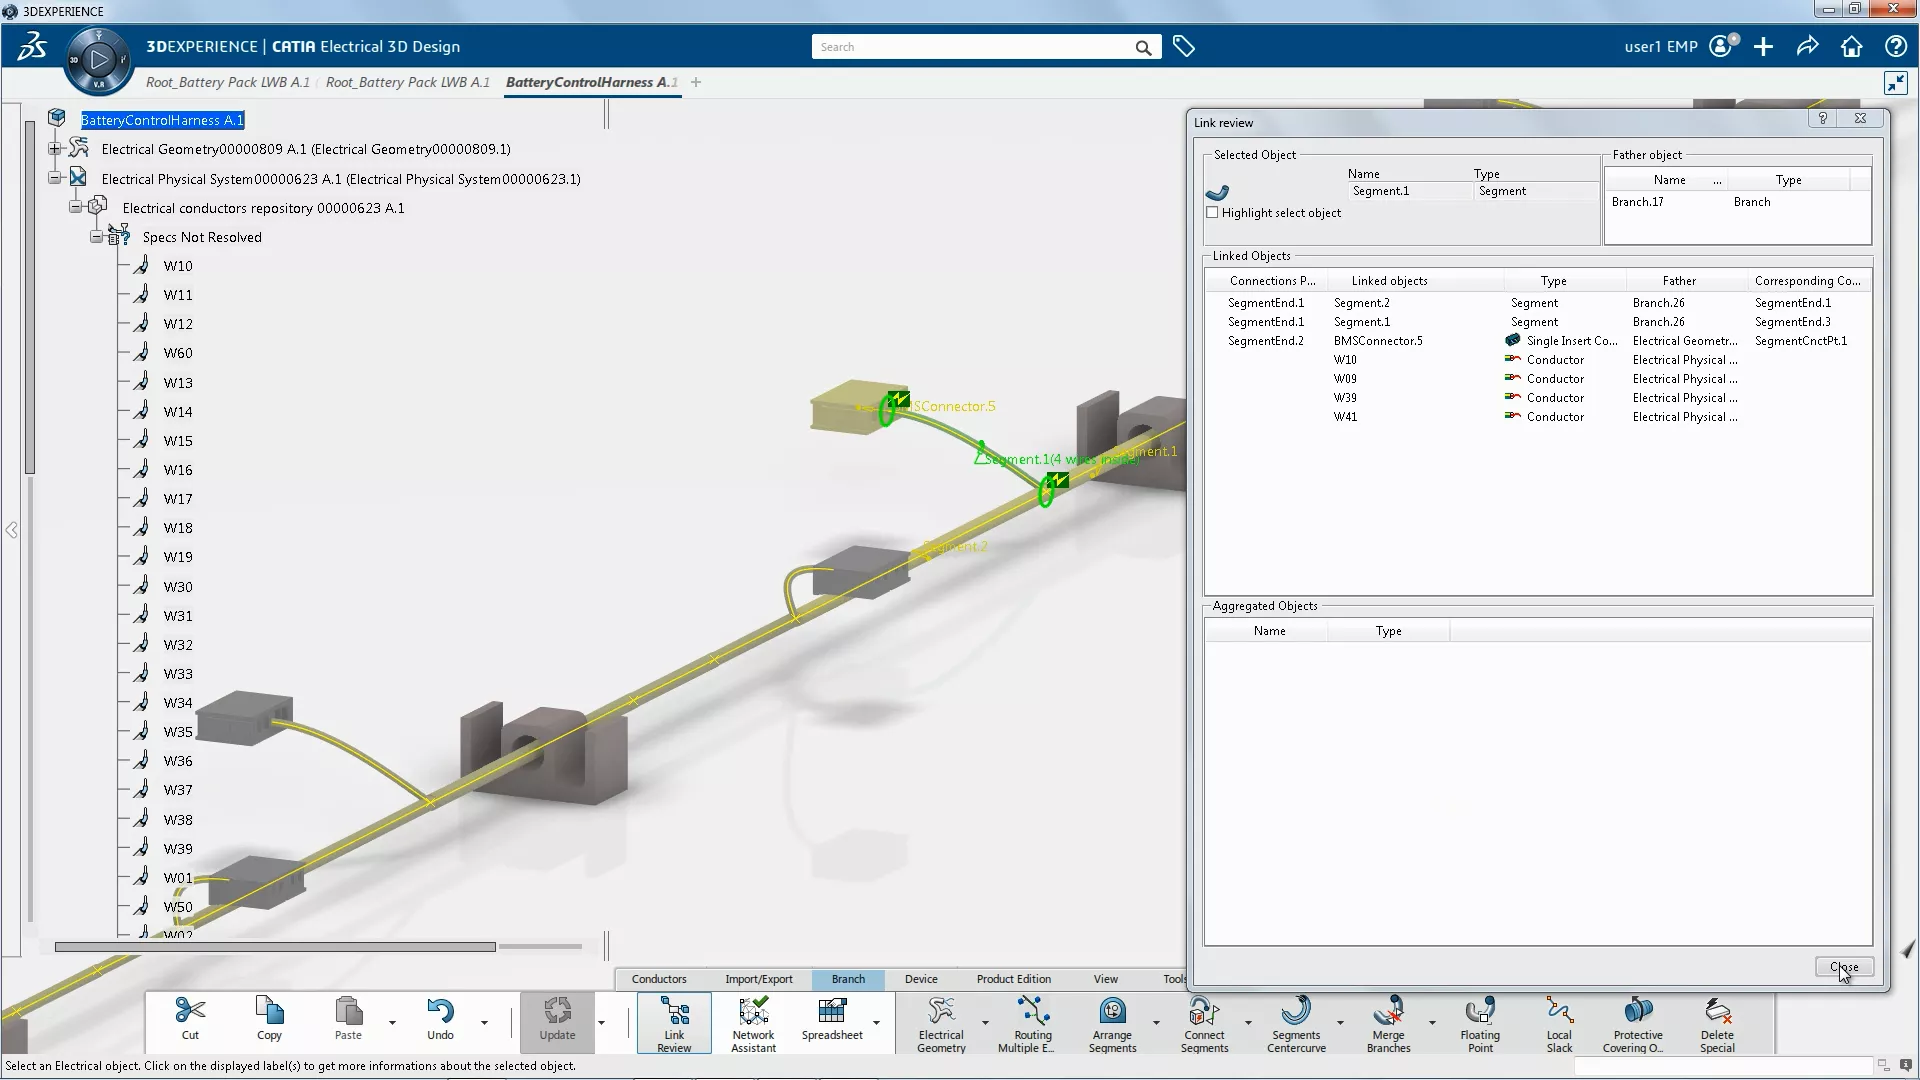1920x1080 pixels.
Task: Collapse Specs Not Resolved node
Action: pos(96,237)
